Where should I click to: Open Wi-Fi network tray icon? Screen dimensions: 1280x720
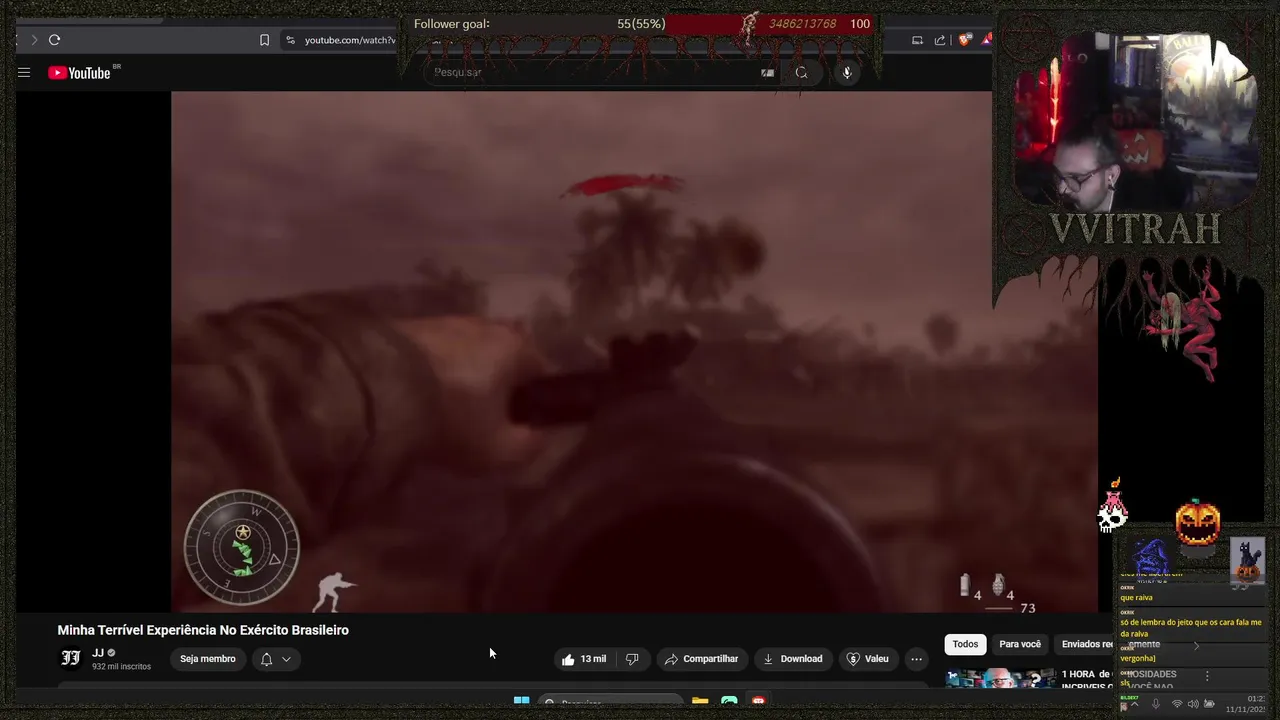(x=1177, y=704)
